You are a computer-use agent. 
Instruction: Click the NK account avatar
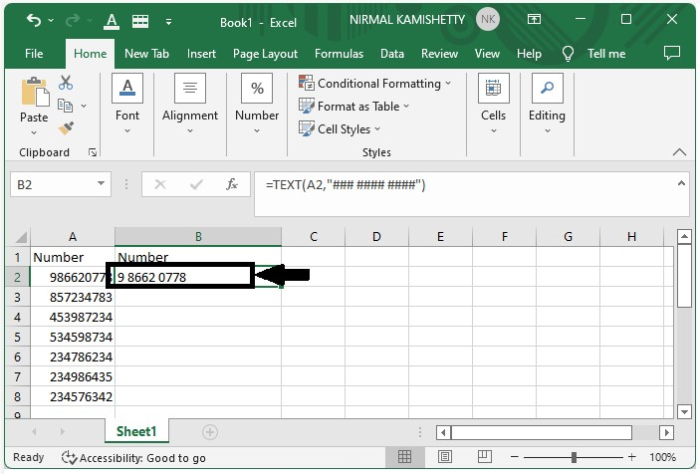tap(488, 20)
